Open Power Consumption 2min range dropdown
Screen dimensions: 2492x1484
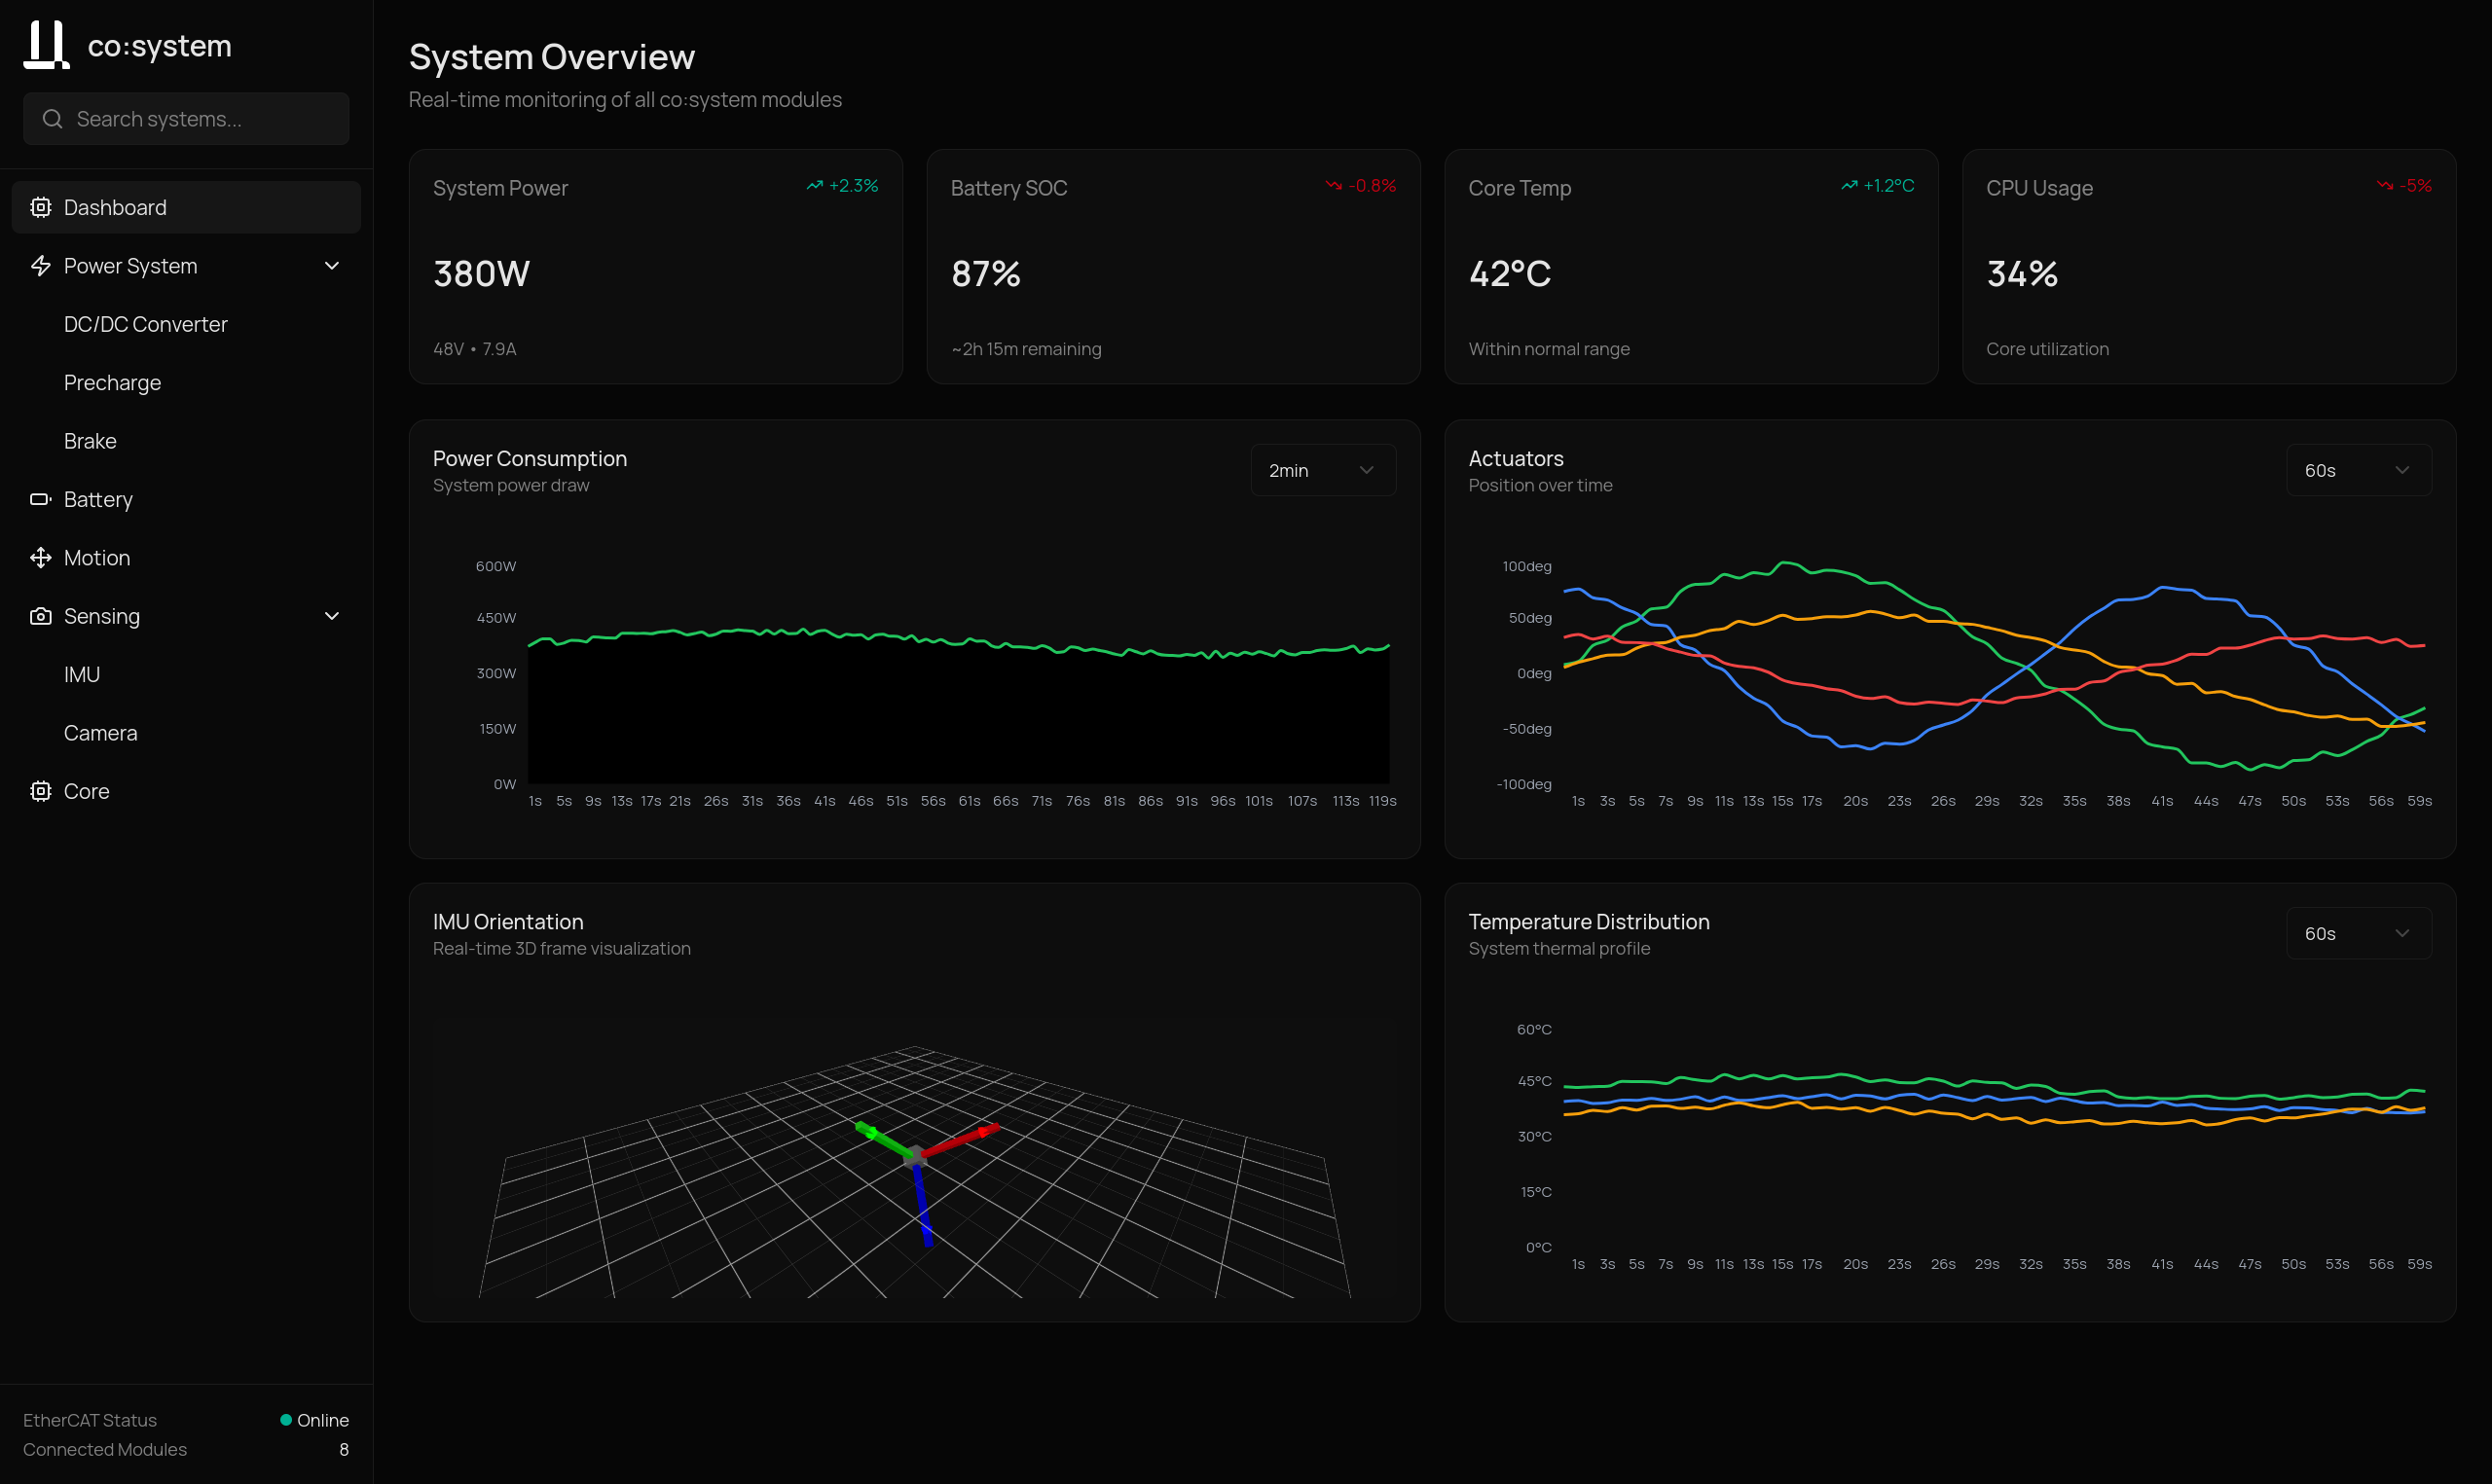(x=1322, y=470)
